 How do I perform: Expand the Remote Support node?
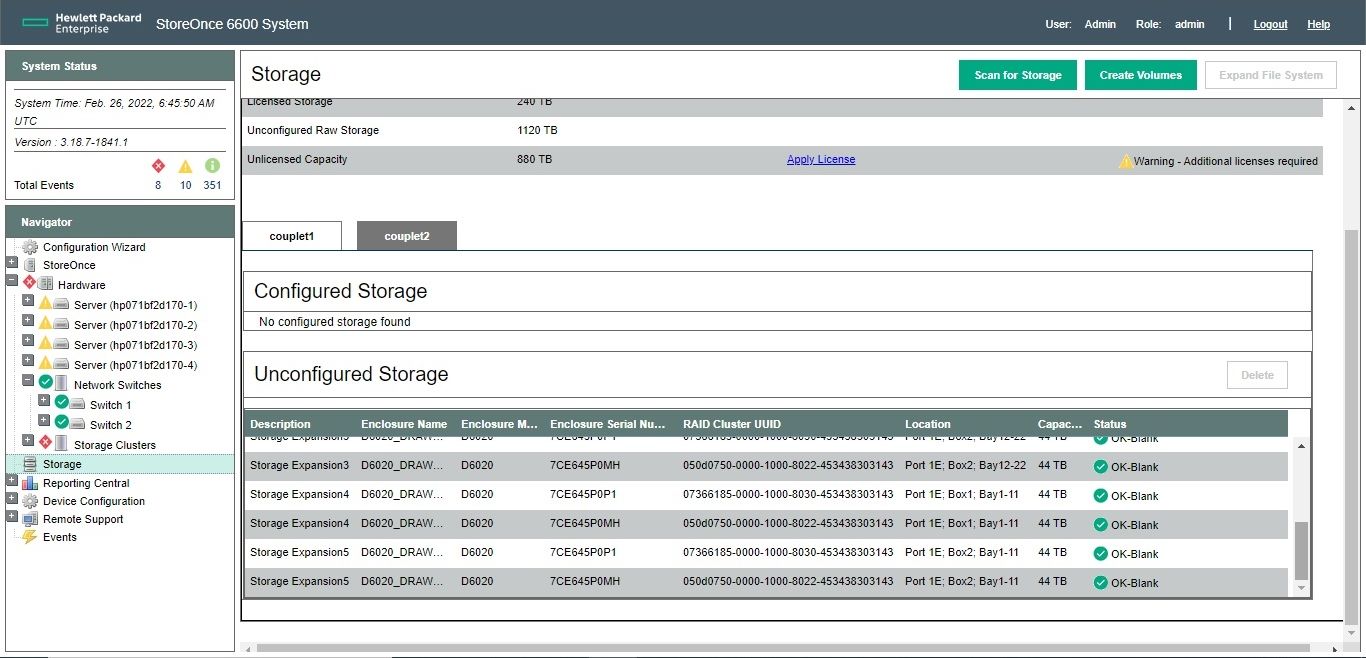coord(12,517)
